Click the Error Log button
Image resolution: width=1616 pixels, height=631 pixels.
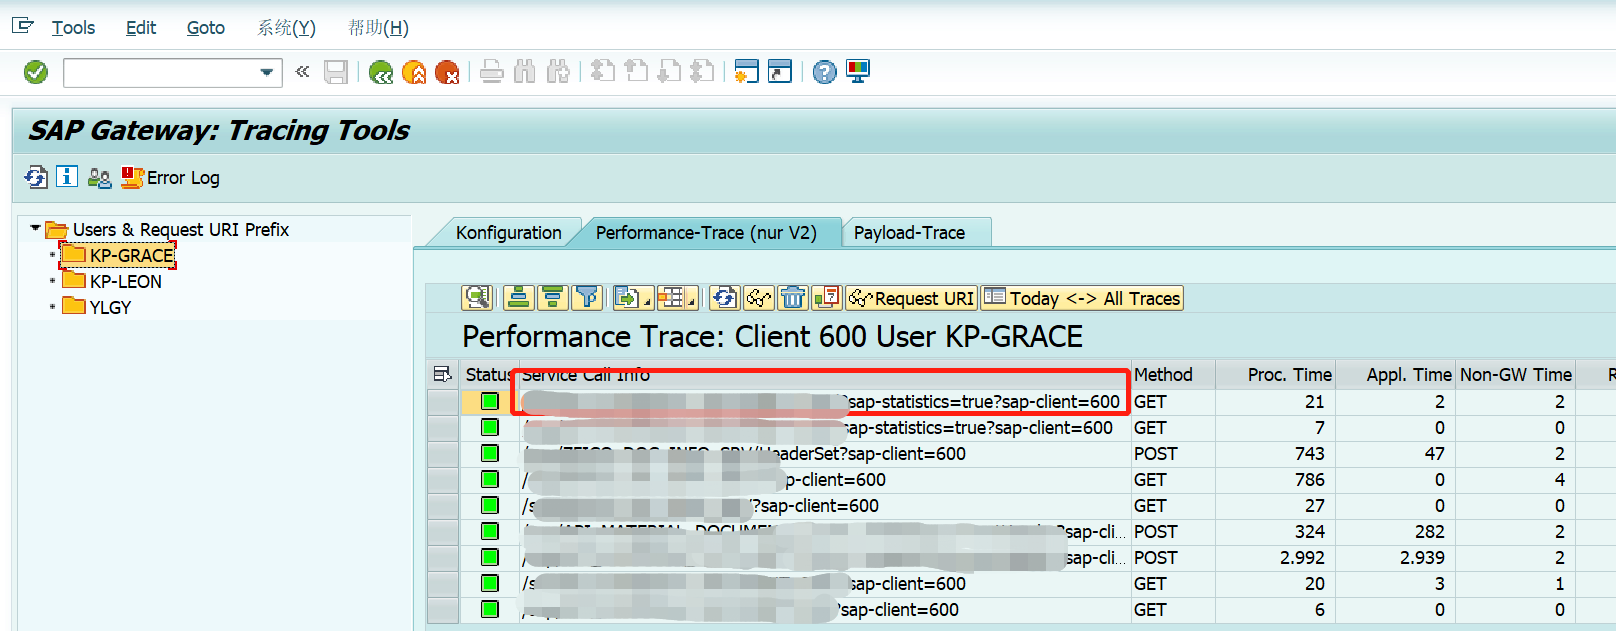(x=170, y=178)
